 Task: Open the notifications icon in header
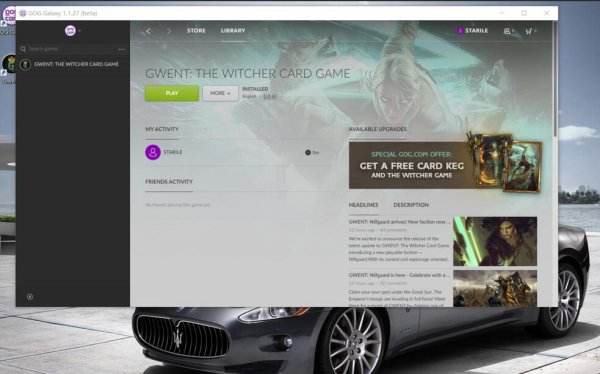click(507, 31)
